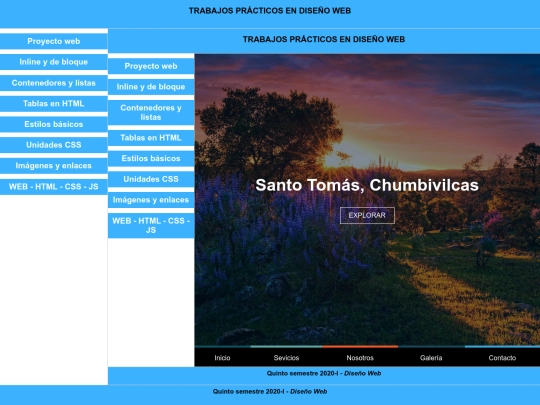Viewport: 540px width, 405px height.
Task: Go to Tablas en HTML in outer sidebar
Action: click(54, 104)
